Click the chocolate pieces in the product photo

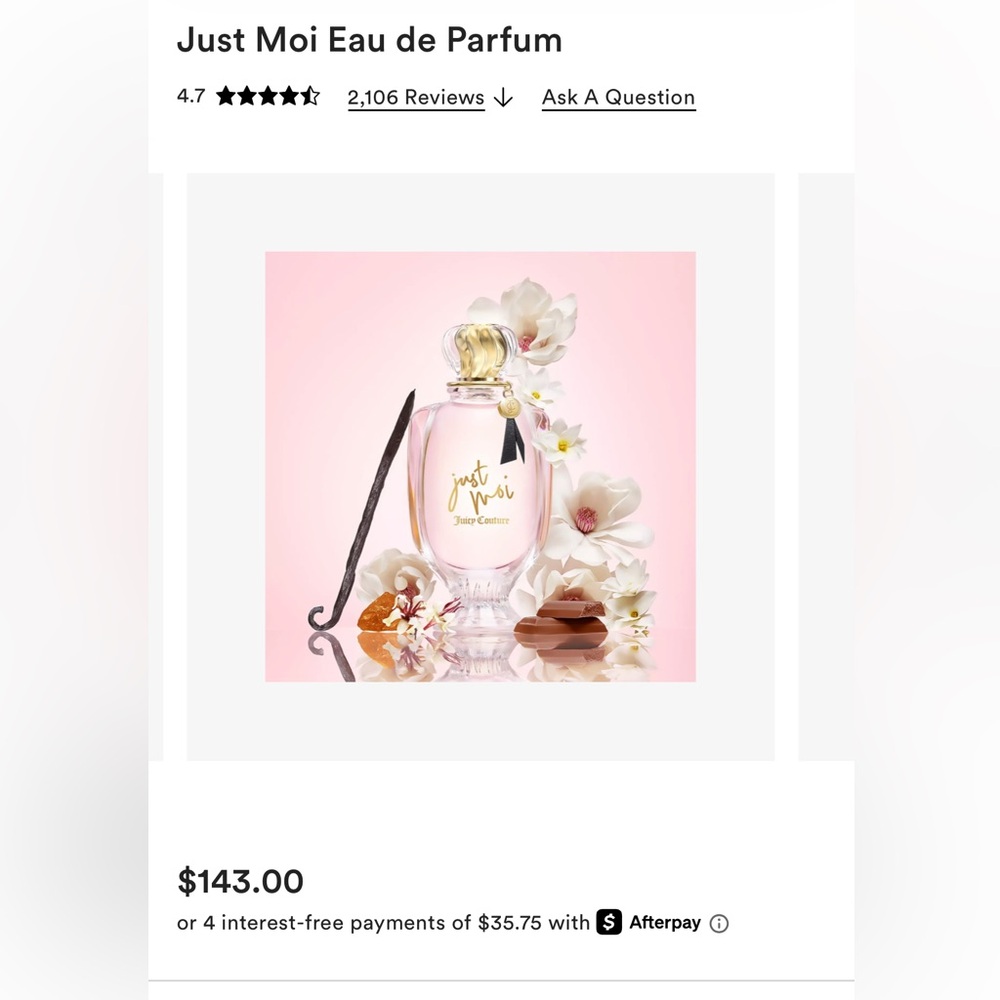pos(561,625)
